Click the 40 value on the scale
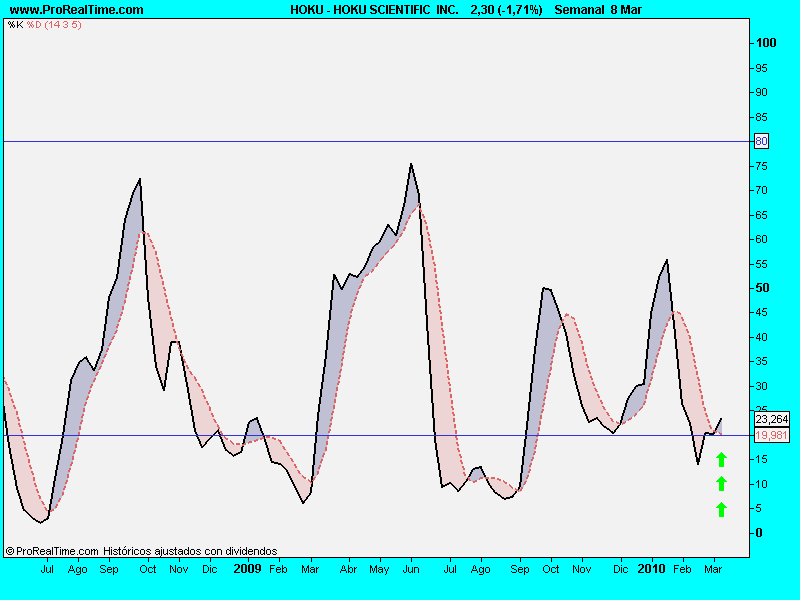 click(x=761, y=337)
